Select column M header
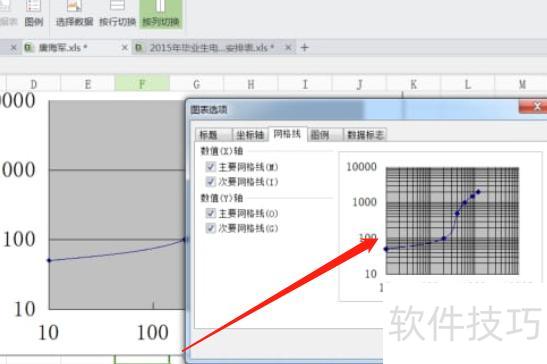Image resolution: width=547 pixels, height=364 pixels. click(522, 84)
